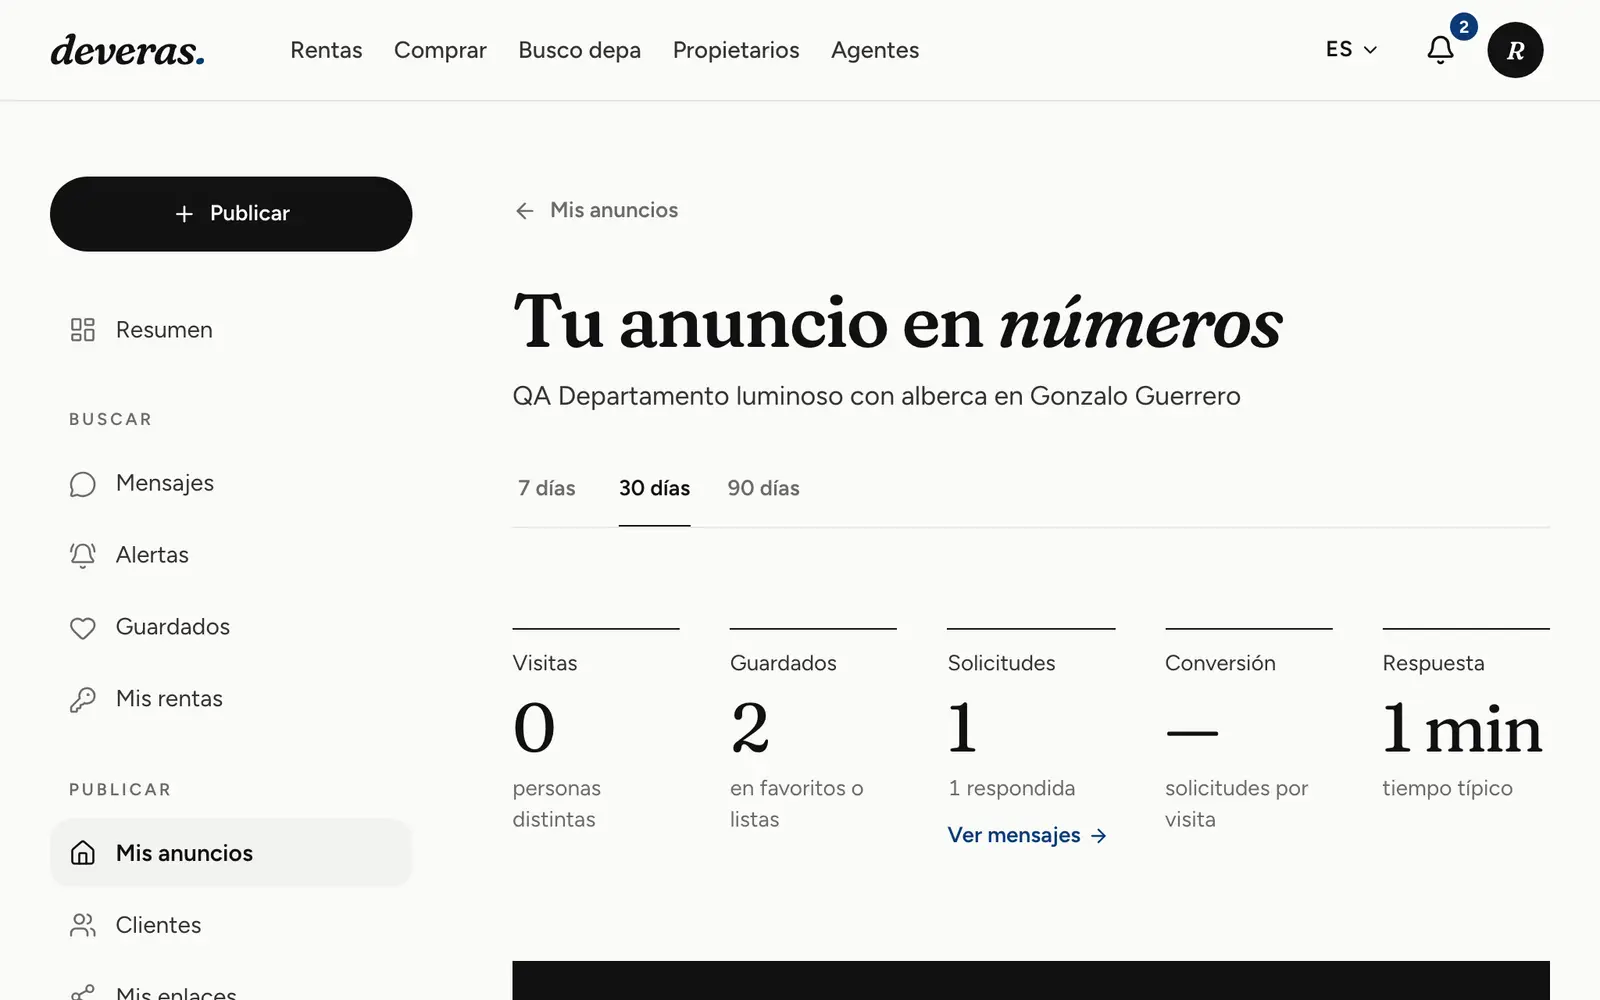Image resolution: width=1600 pixels, height=1000 pixels.
Task: Click the heading 'Tu anuncio en números'
Action: click(898, 322)
